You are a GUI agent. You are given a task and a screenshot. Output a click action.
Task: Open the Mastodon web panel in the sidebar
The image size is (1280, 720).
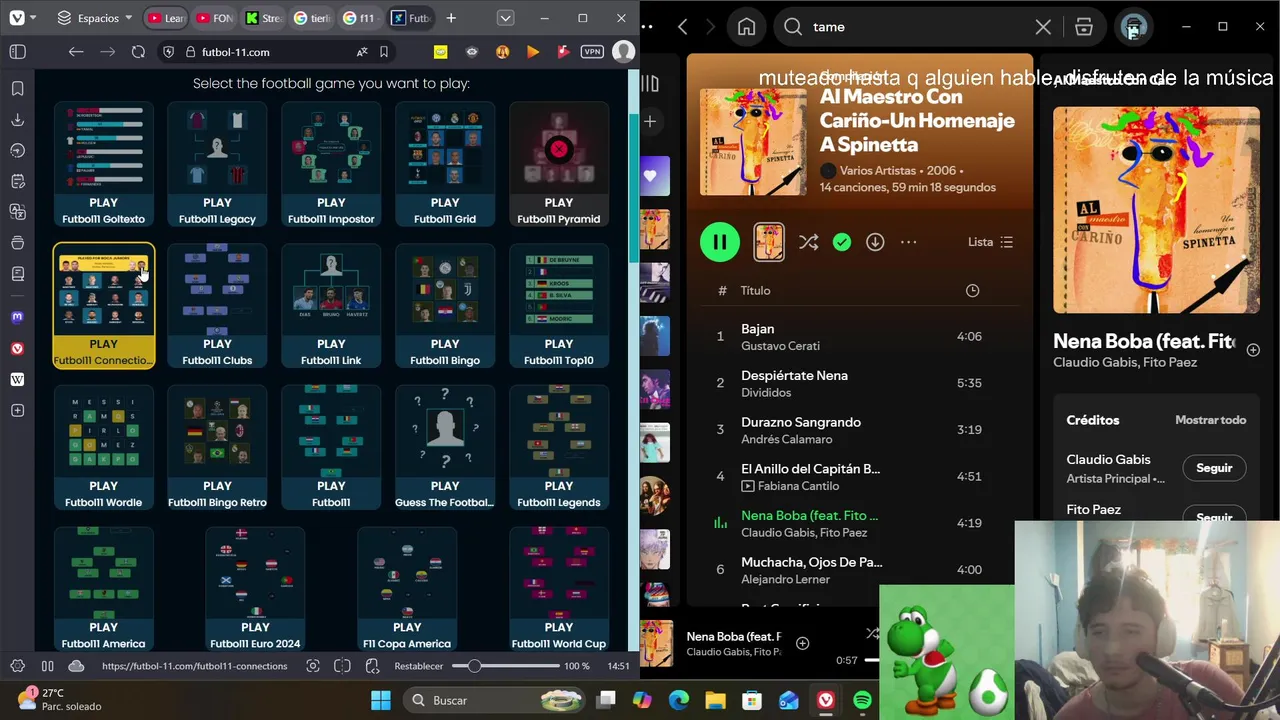17,318
